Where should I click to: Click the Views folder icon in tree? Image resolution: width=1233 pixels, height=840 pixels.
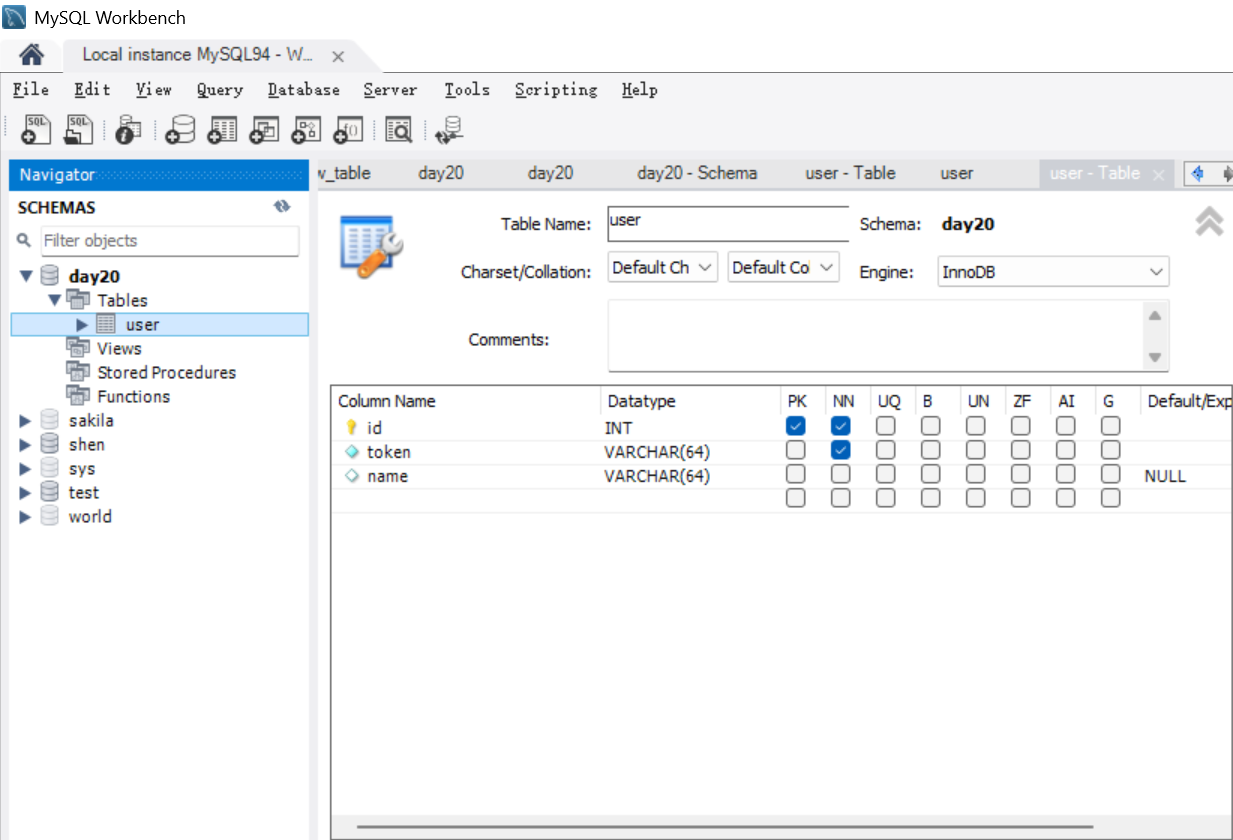[78, 347]
